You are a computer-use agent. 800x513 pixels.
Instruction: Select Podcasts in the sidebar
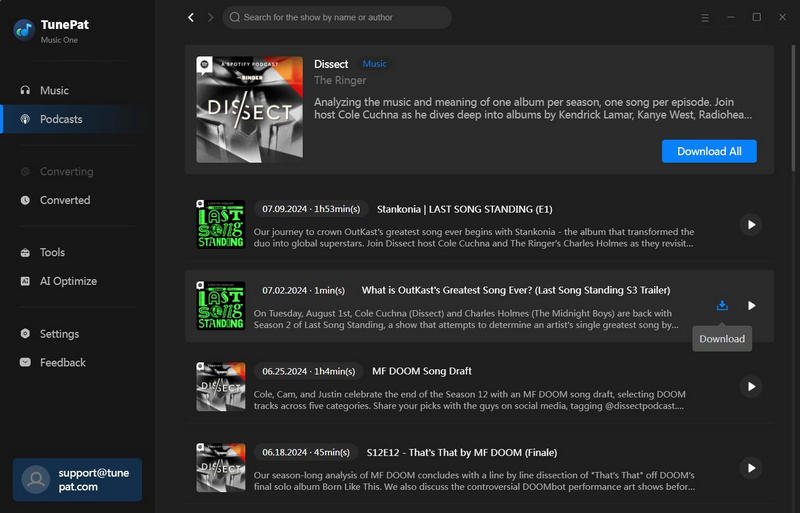[60, 119]
